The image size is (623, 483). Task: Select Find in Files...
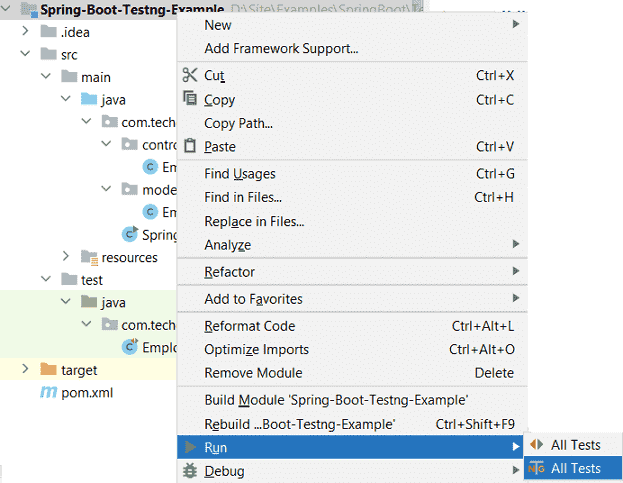click(x=352, y=197)
